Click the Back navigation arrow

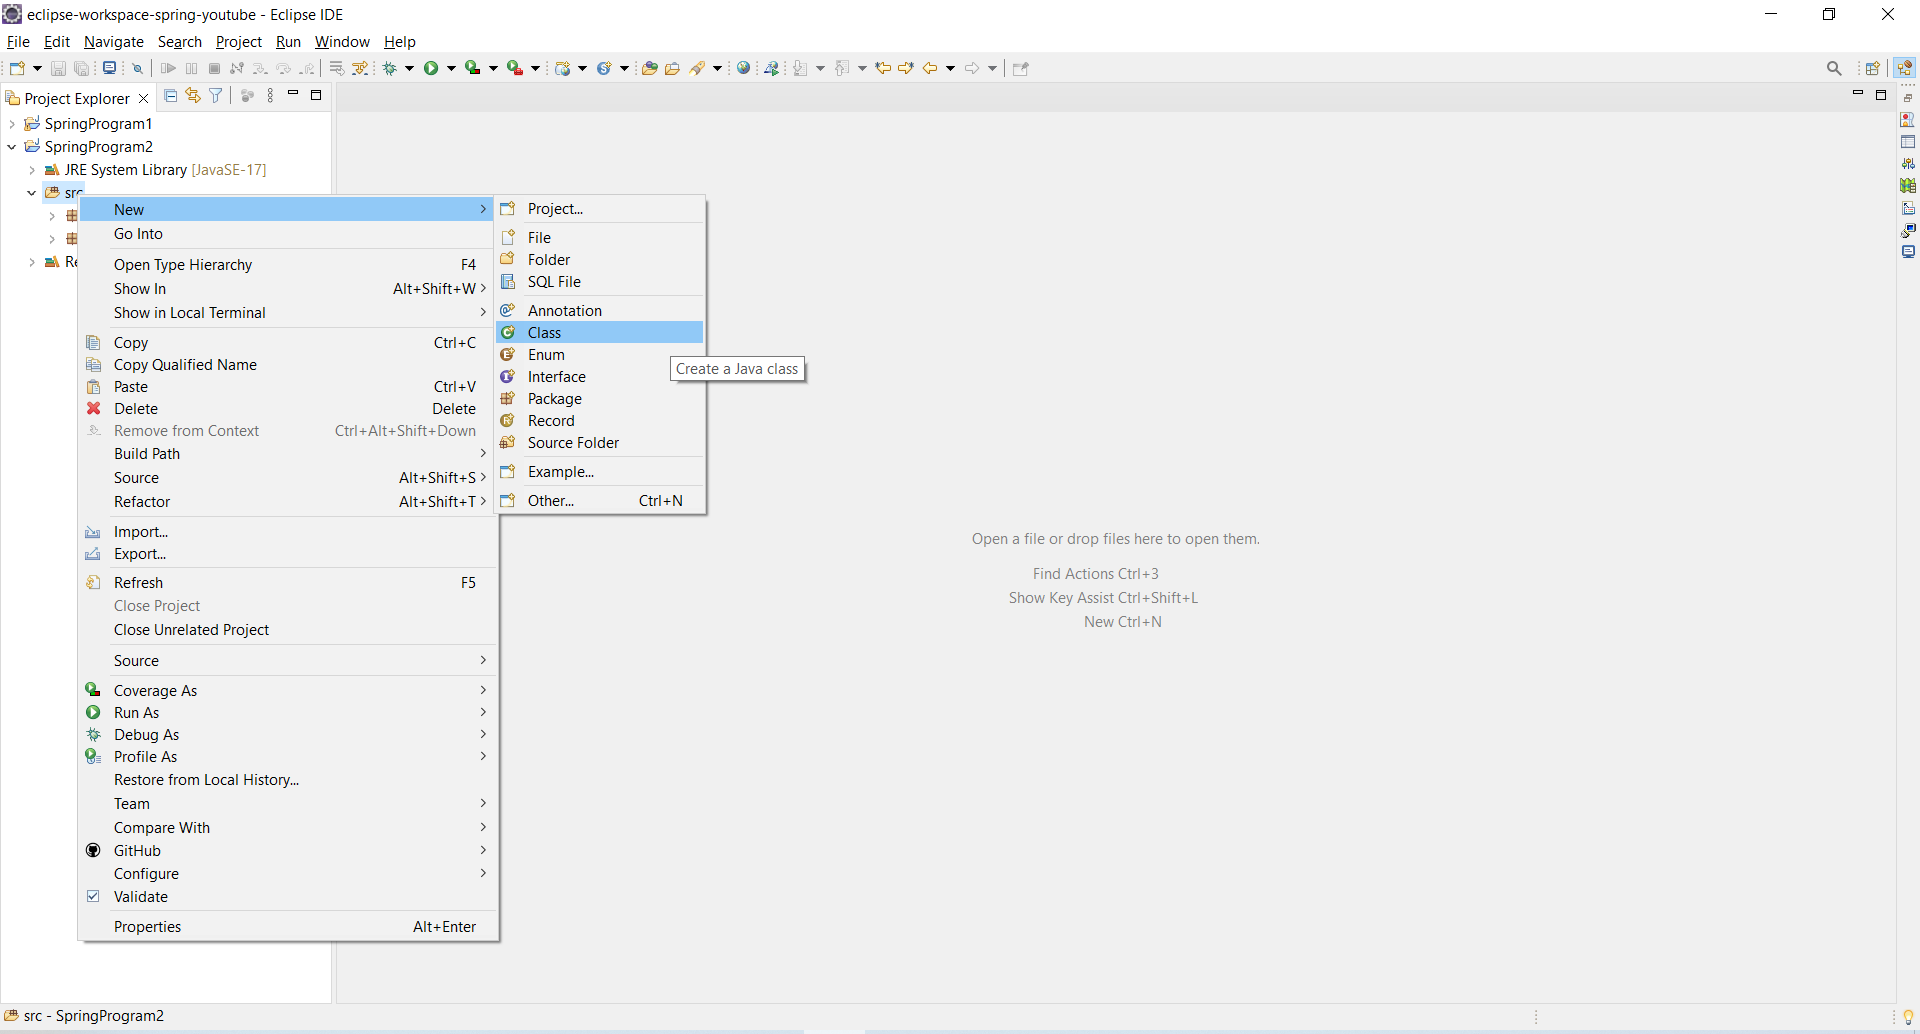(930, 68)
